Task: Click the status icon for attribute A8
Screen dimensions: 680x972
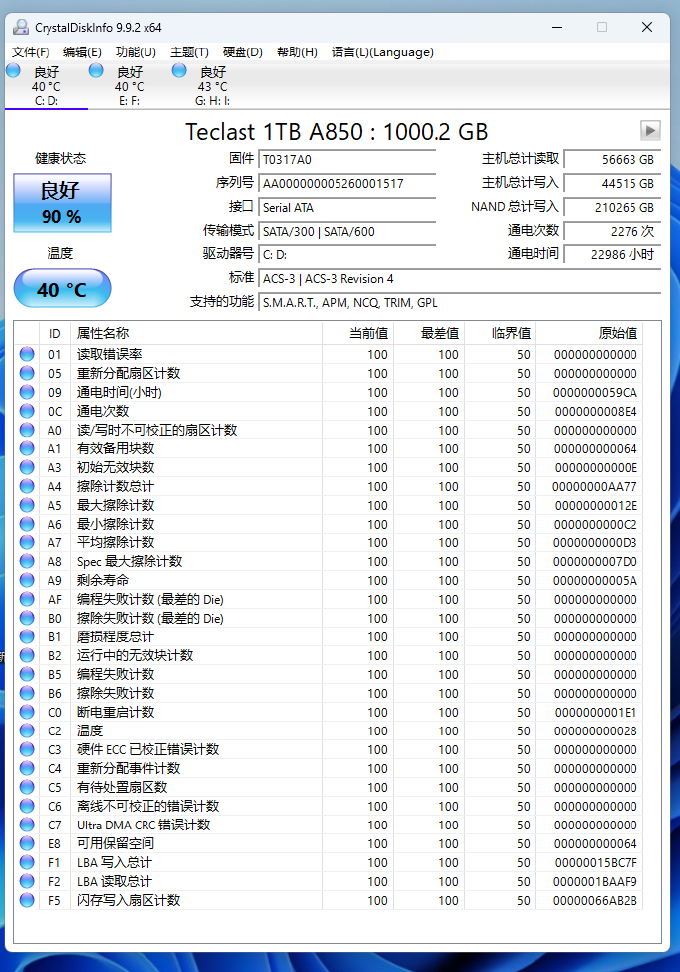Action: pos(27,561)
